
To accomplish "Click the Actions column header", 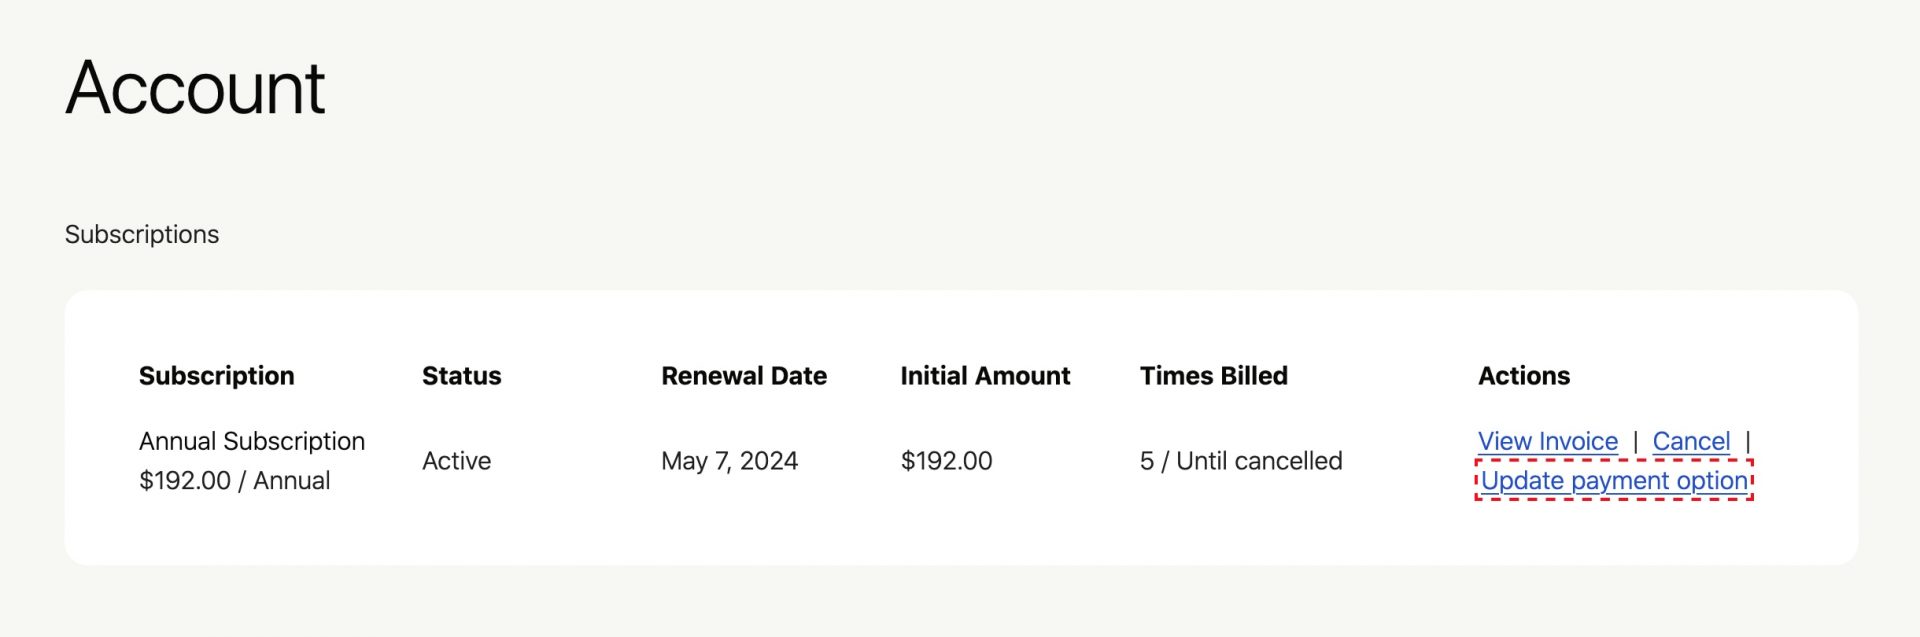I will [x=1524, y=375].
